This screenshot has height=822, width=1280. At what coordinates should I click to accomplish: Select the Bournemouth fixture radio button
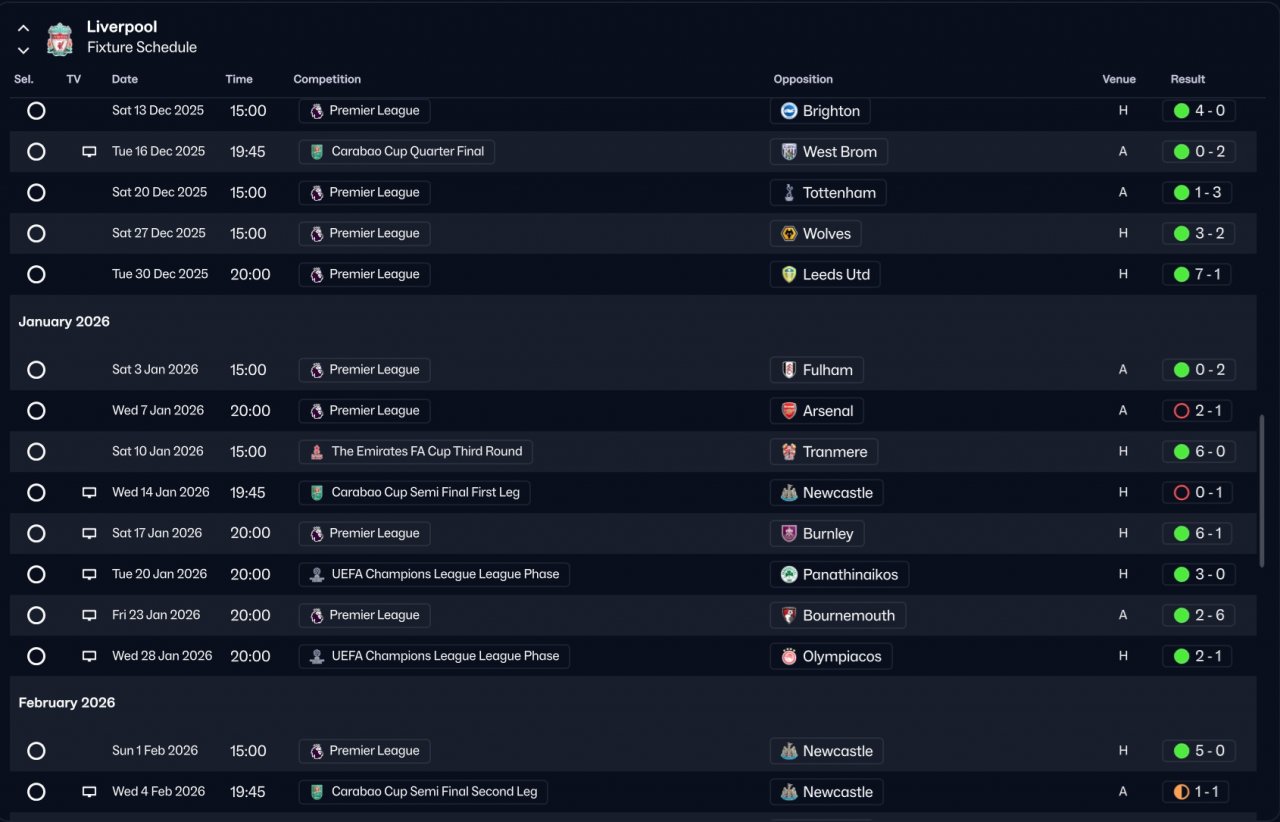click(x=36, y=616)
